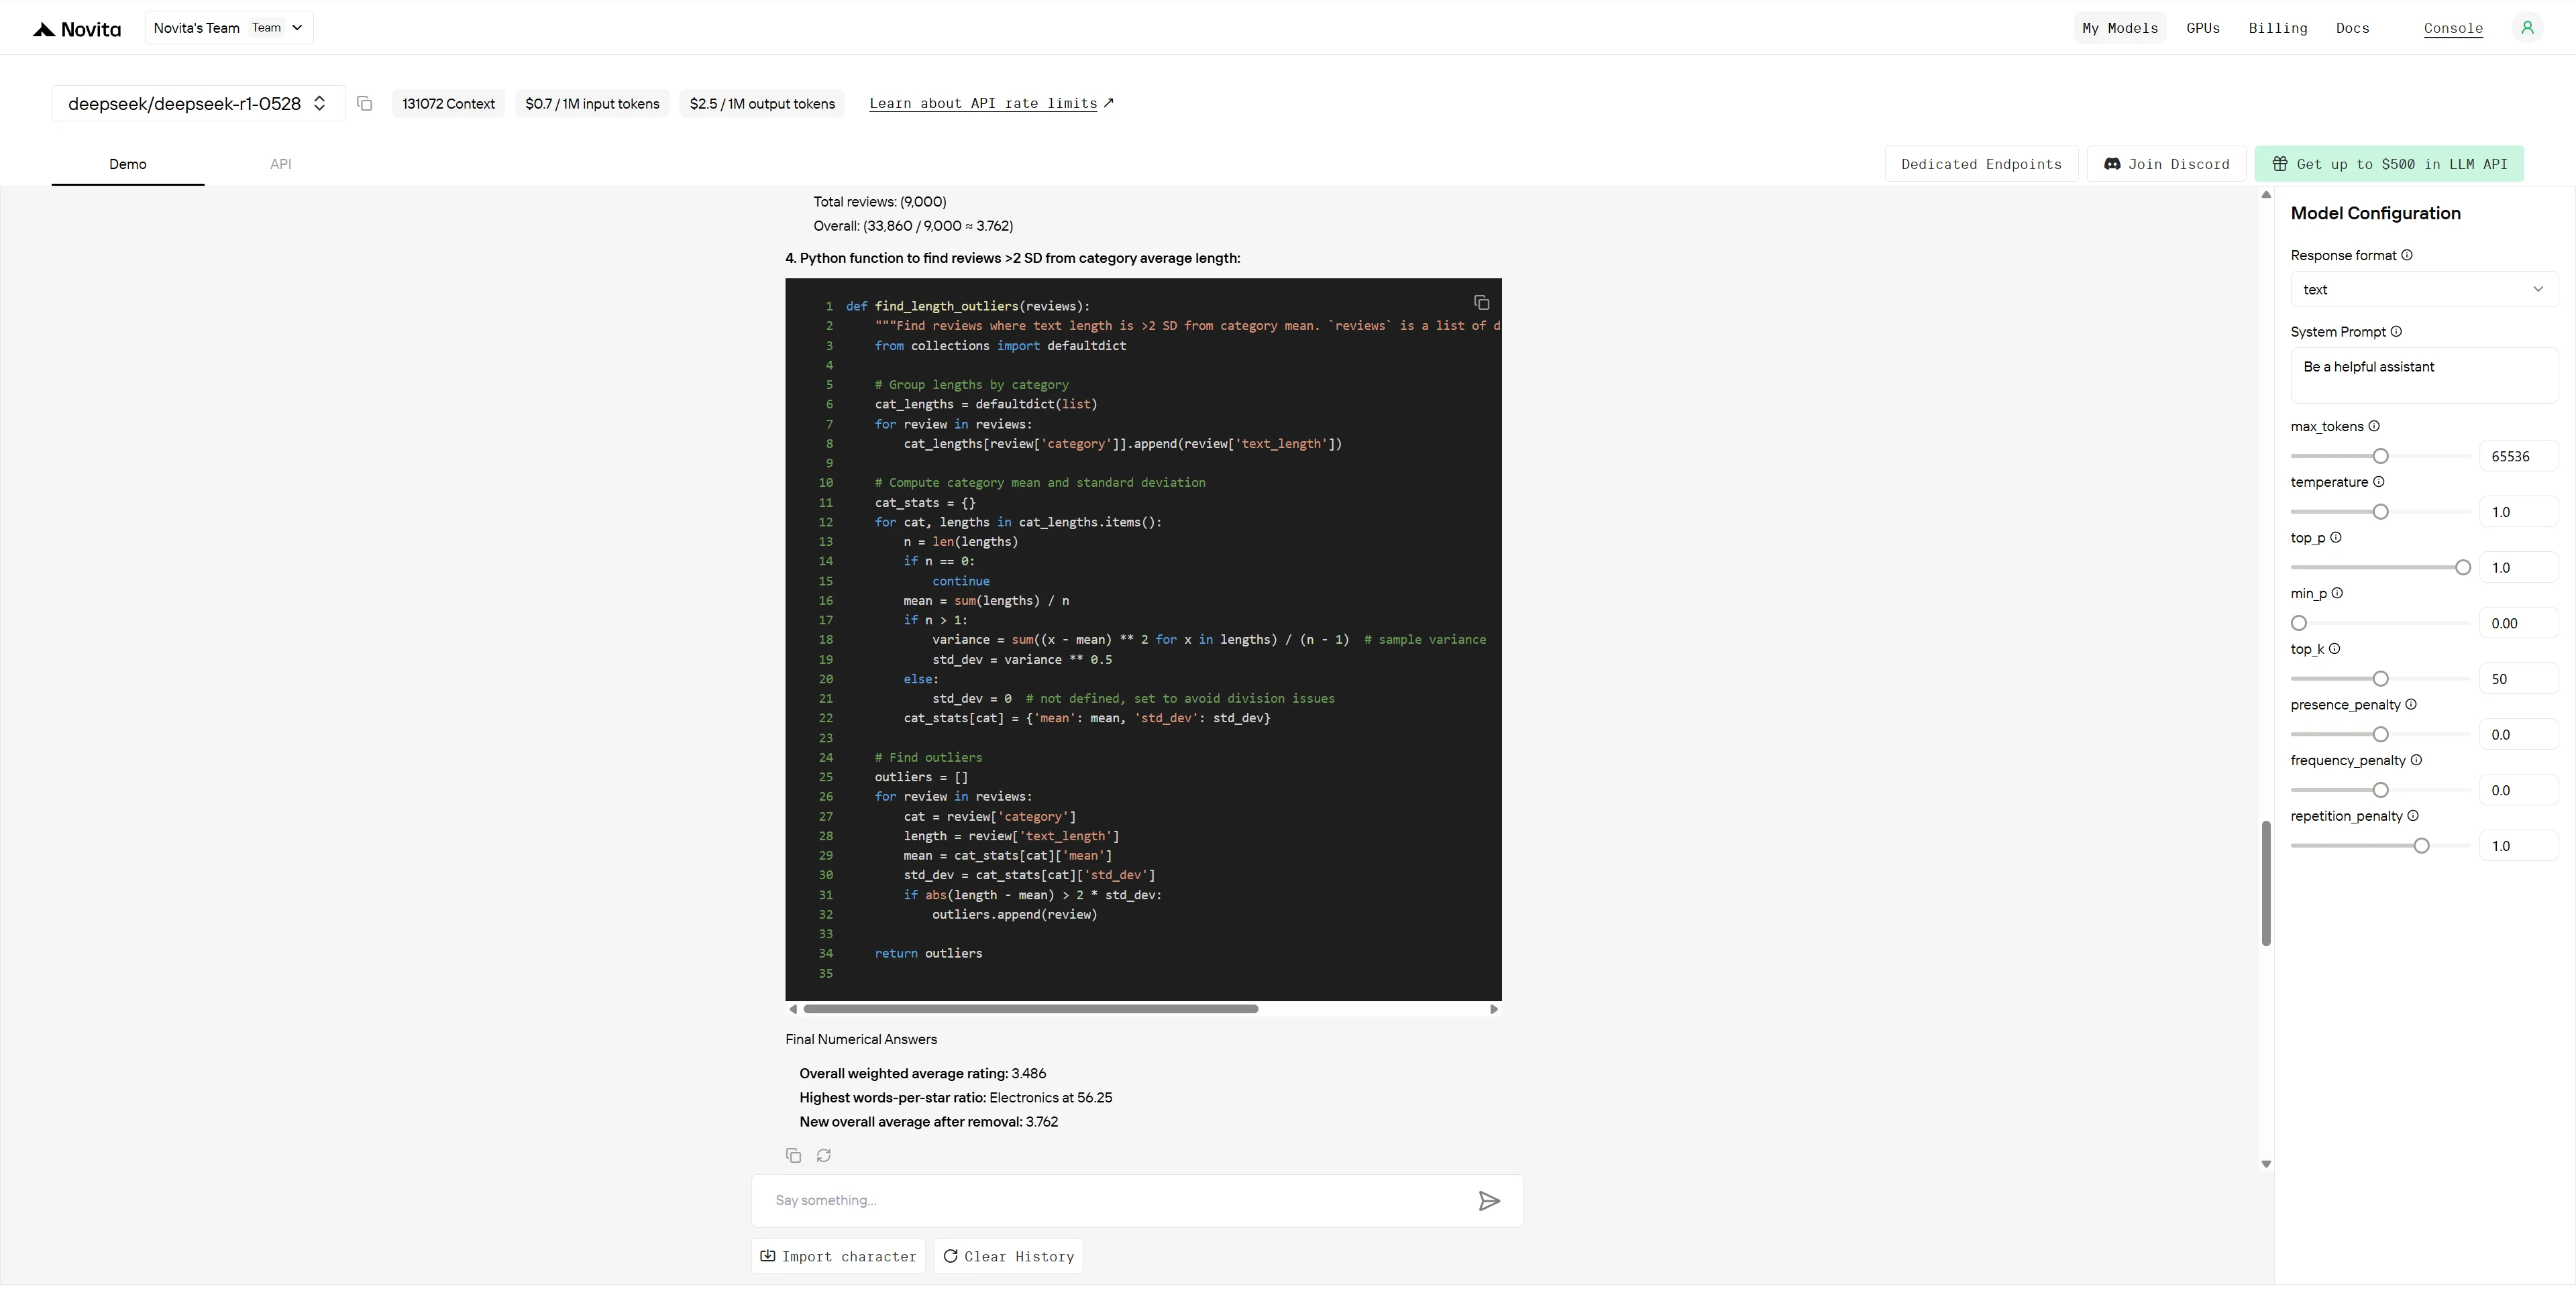Show temperature info tooltip
Image resolution: width=2576 pixels, height=1313 pixels.
[2379, 482]
